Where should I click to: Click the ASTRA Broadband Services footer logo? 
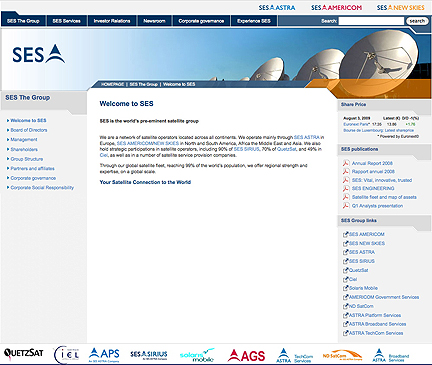[x=390, y=356]
